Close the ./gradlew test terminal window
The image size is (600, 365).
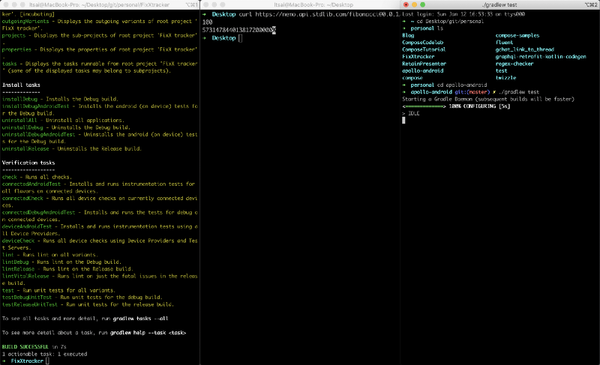tap(406, 5)
